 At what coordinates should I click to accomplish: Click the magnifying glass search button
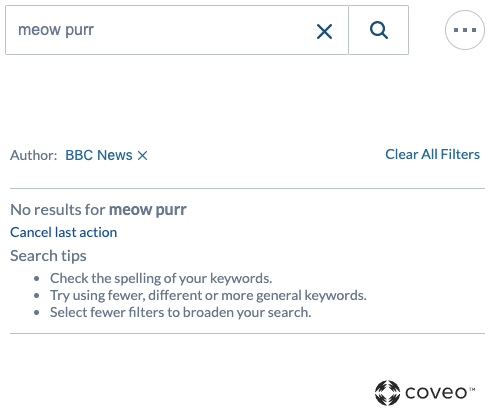(x=379, y=30)
